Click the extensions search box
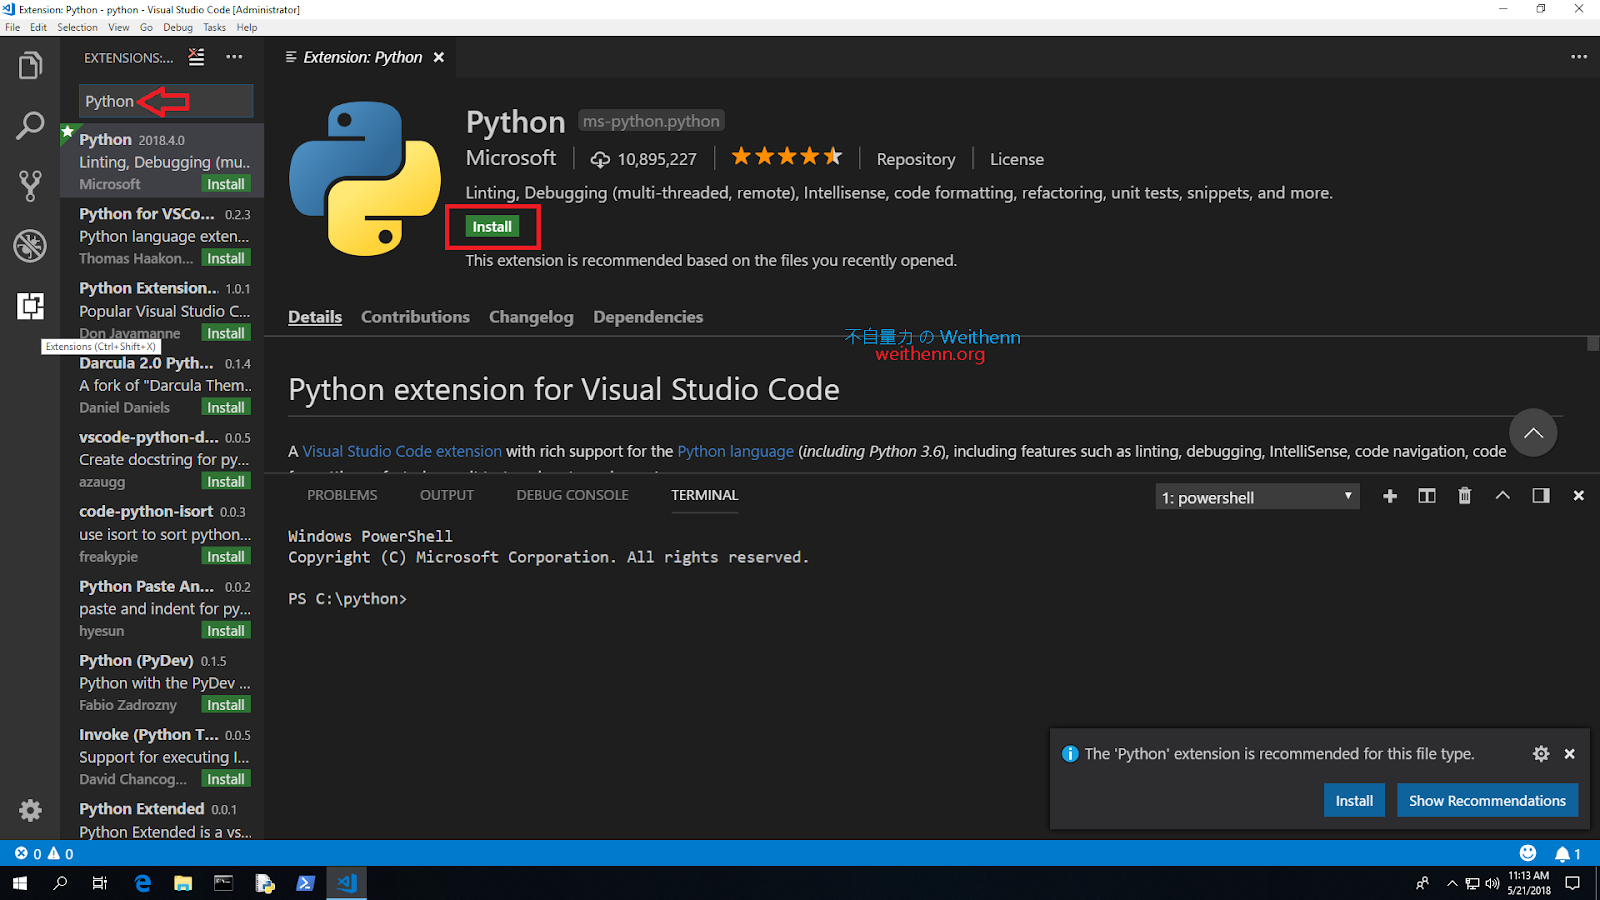This screenshot has width=1600, height=900. click(x=166, y=101)
